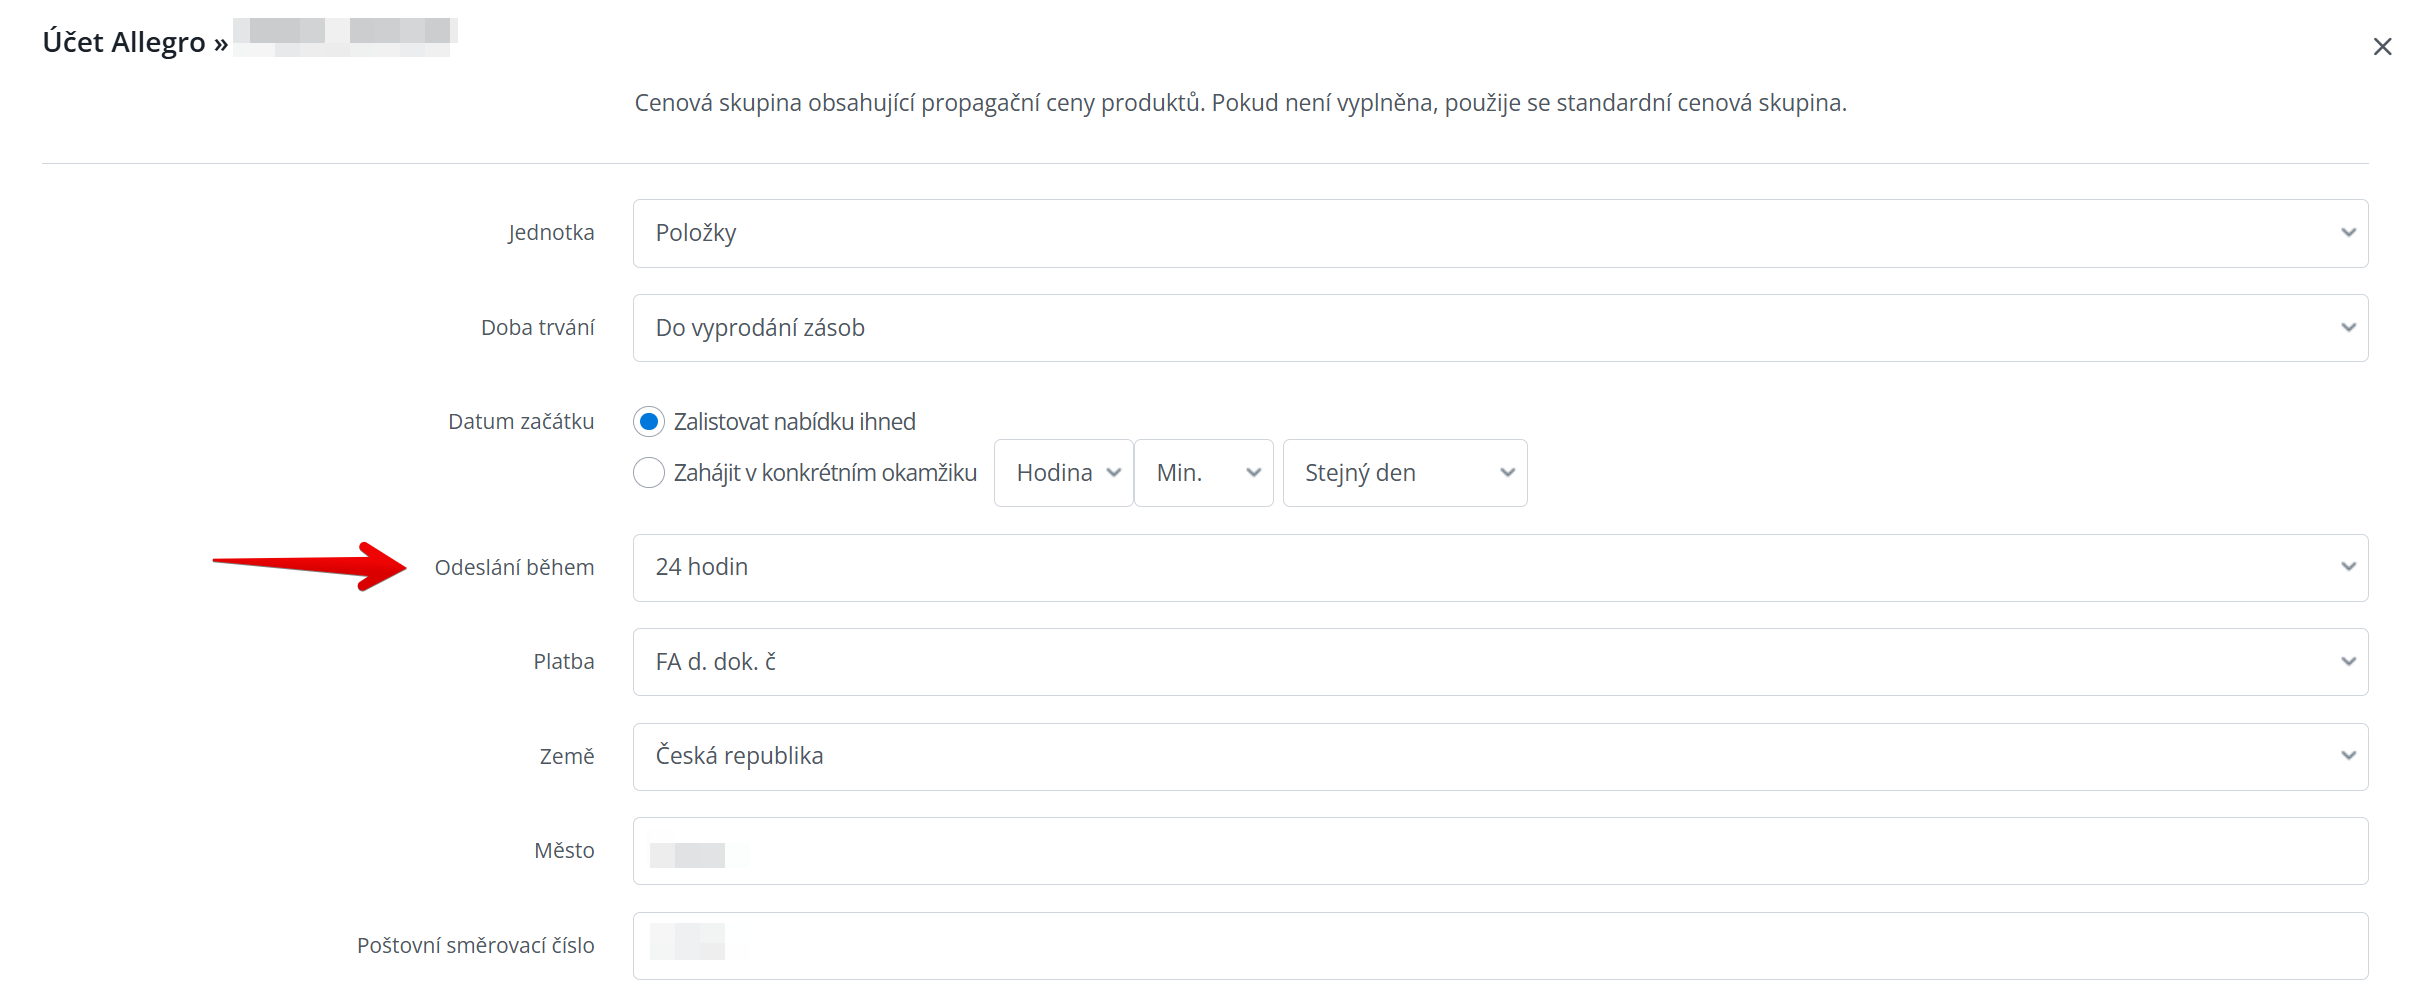Click the 'Zahájit v konkrétním okamžiku' label text

(825, 473)
